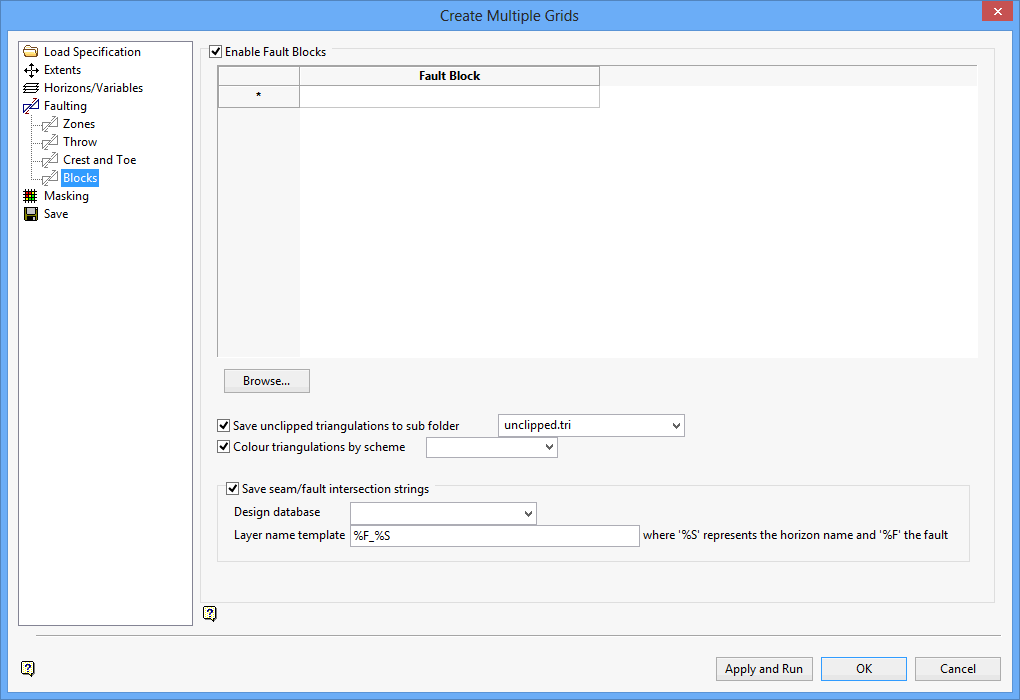Open the unclipped.tri folder dropdown
The image size is (1020, 700).
coord(674,425)
